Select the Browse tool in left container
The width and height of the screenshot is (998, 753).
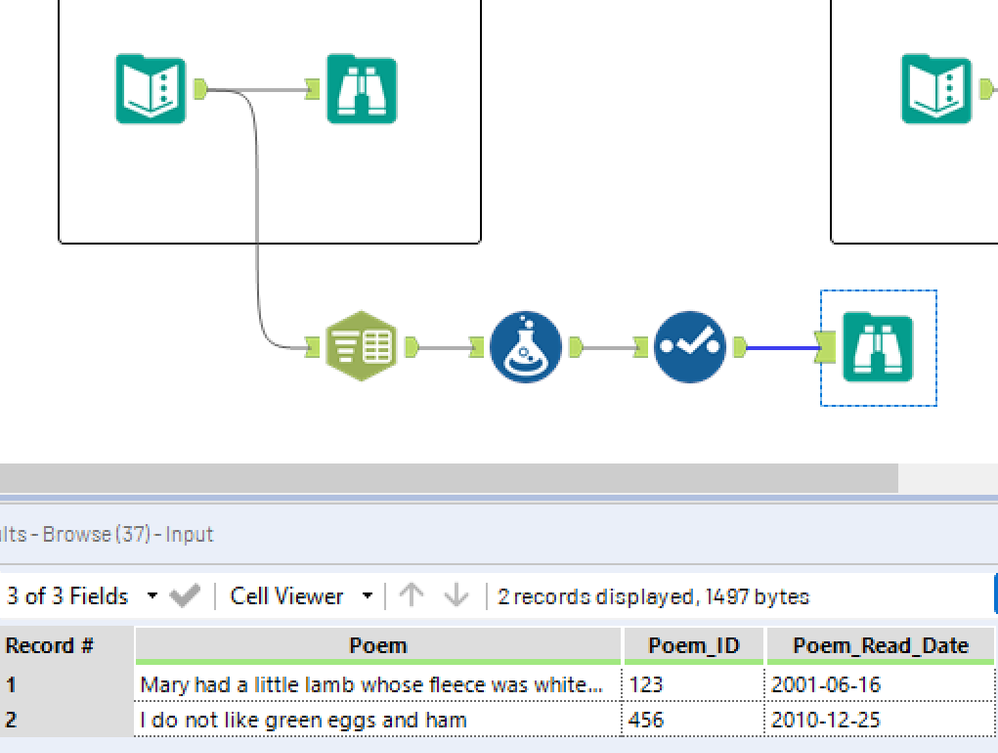coord(362,88)
